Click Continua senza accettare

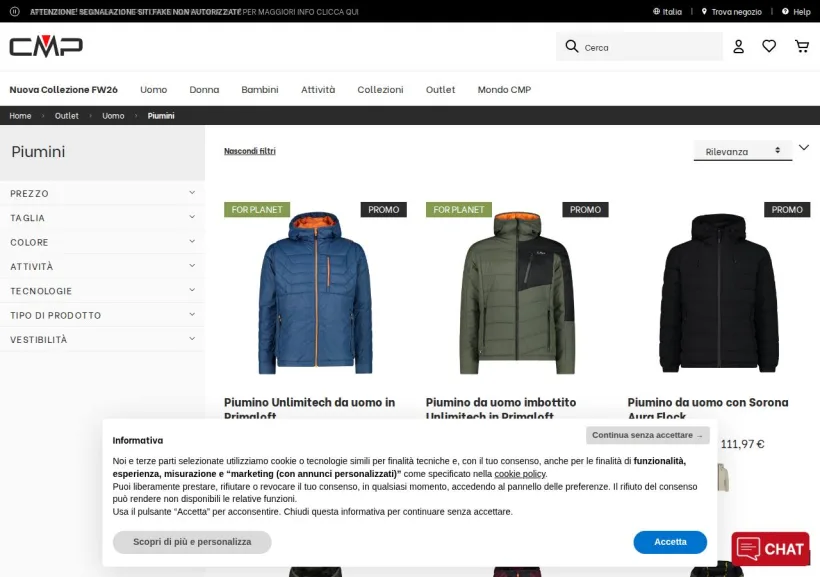pos(647,435)
